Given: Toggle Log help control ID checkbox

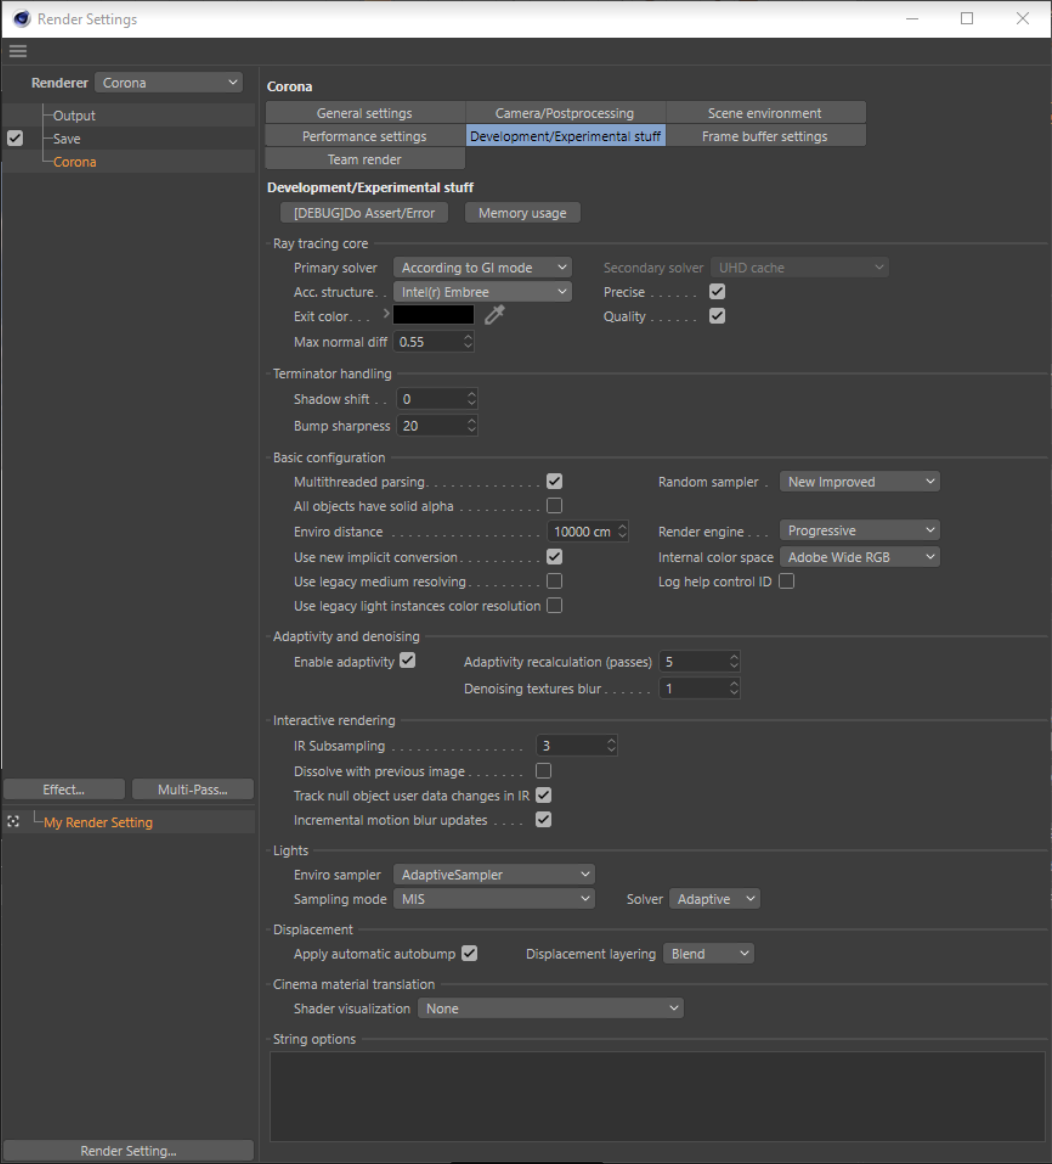Looking at the screenshot, I should (787, 581).
